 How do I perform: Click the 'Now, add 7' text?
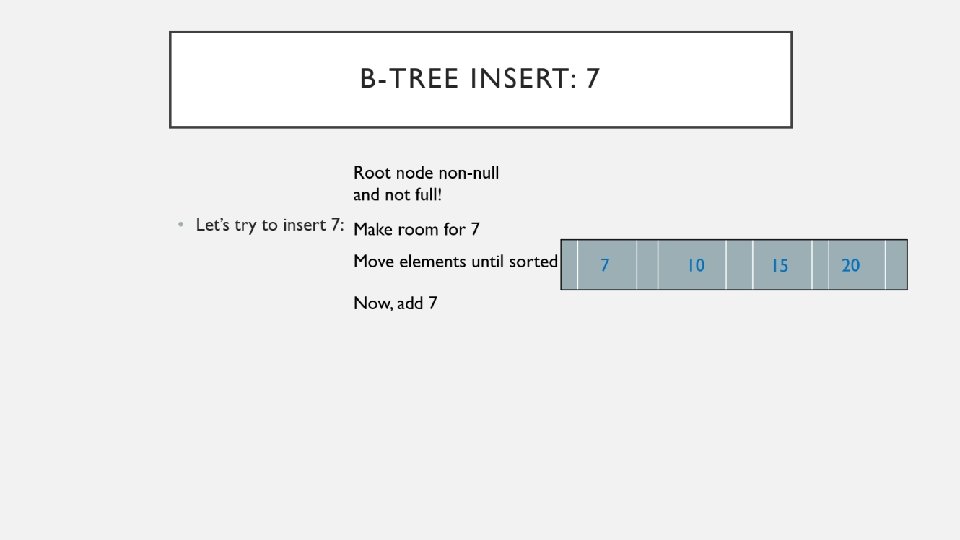(395, 303)
